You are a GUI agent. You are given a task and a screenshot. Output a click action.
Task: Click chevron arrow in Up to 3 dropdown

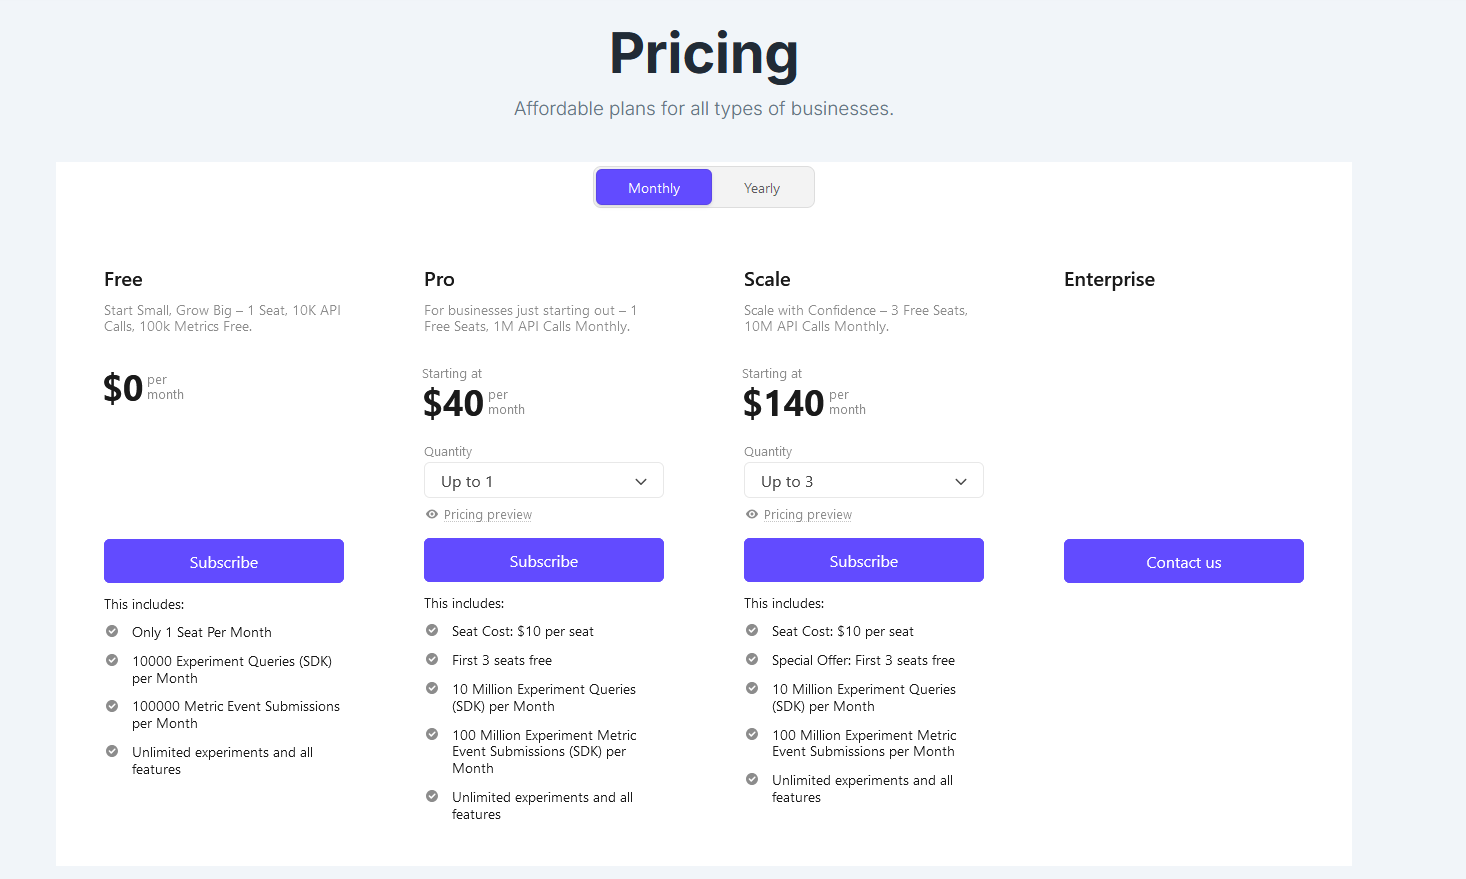(961, 482)
